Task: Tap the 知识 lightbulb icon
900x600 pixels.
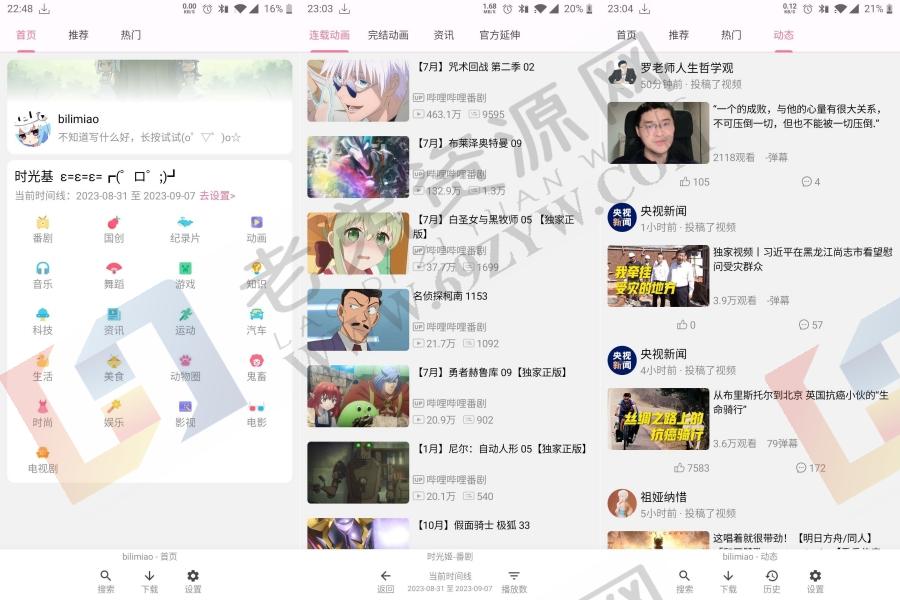Action: click(256, 268)
